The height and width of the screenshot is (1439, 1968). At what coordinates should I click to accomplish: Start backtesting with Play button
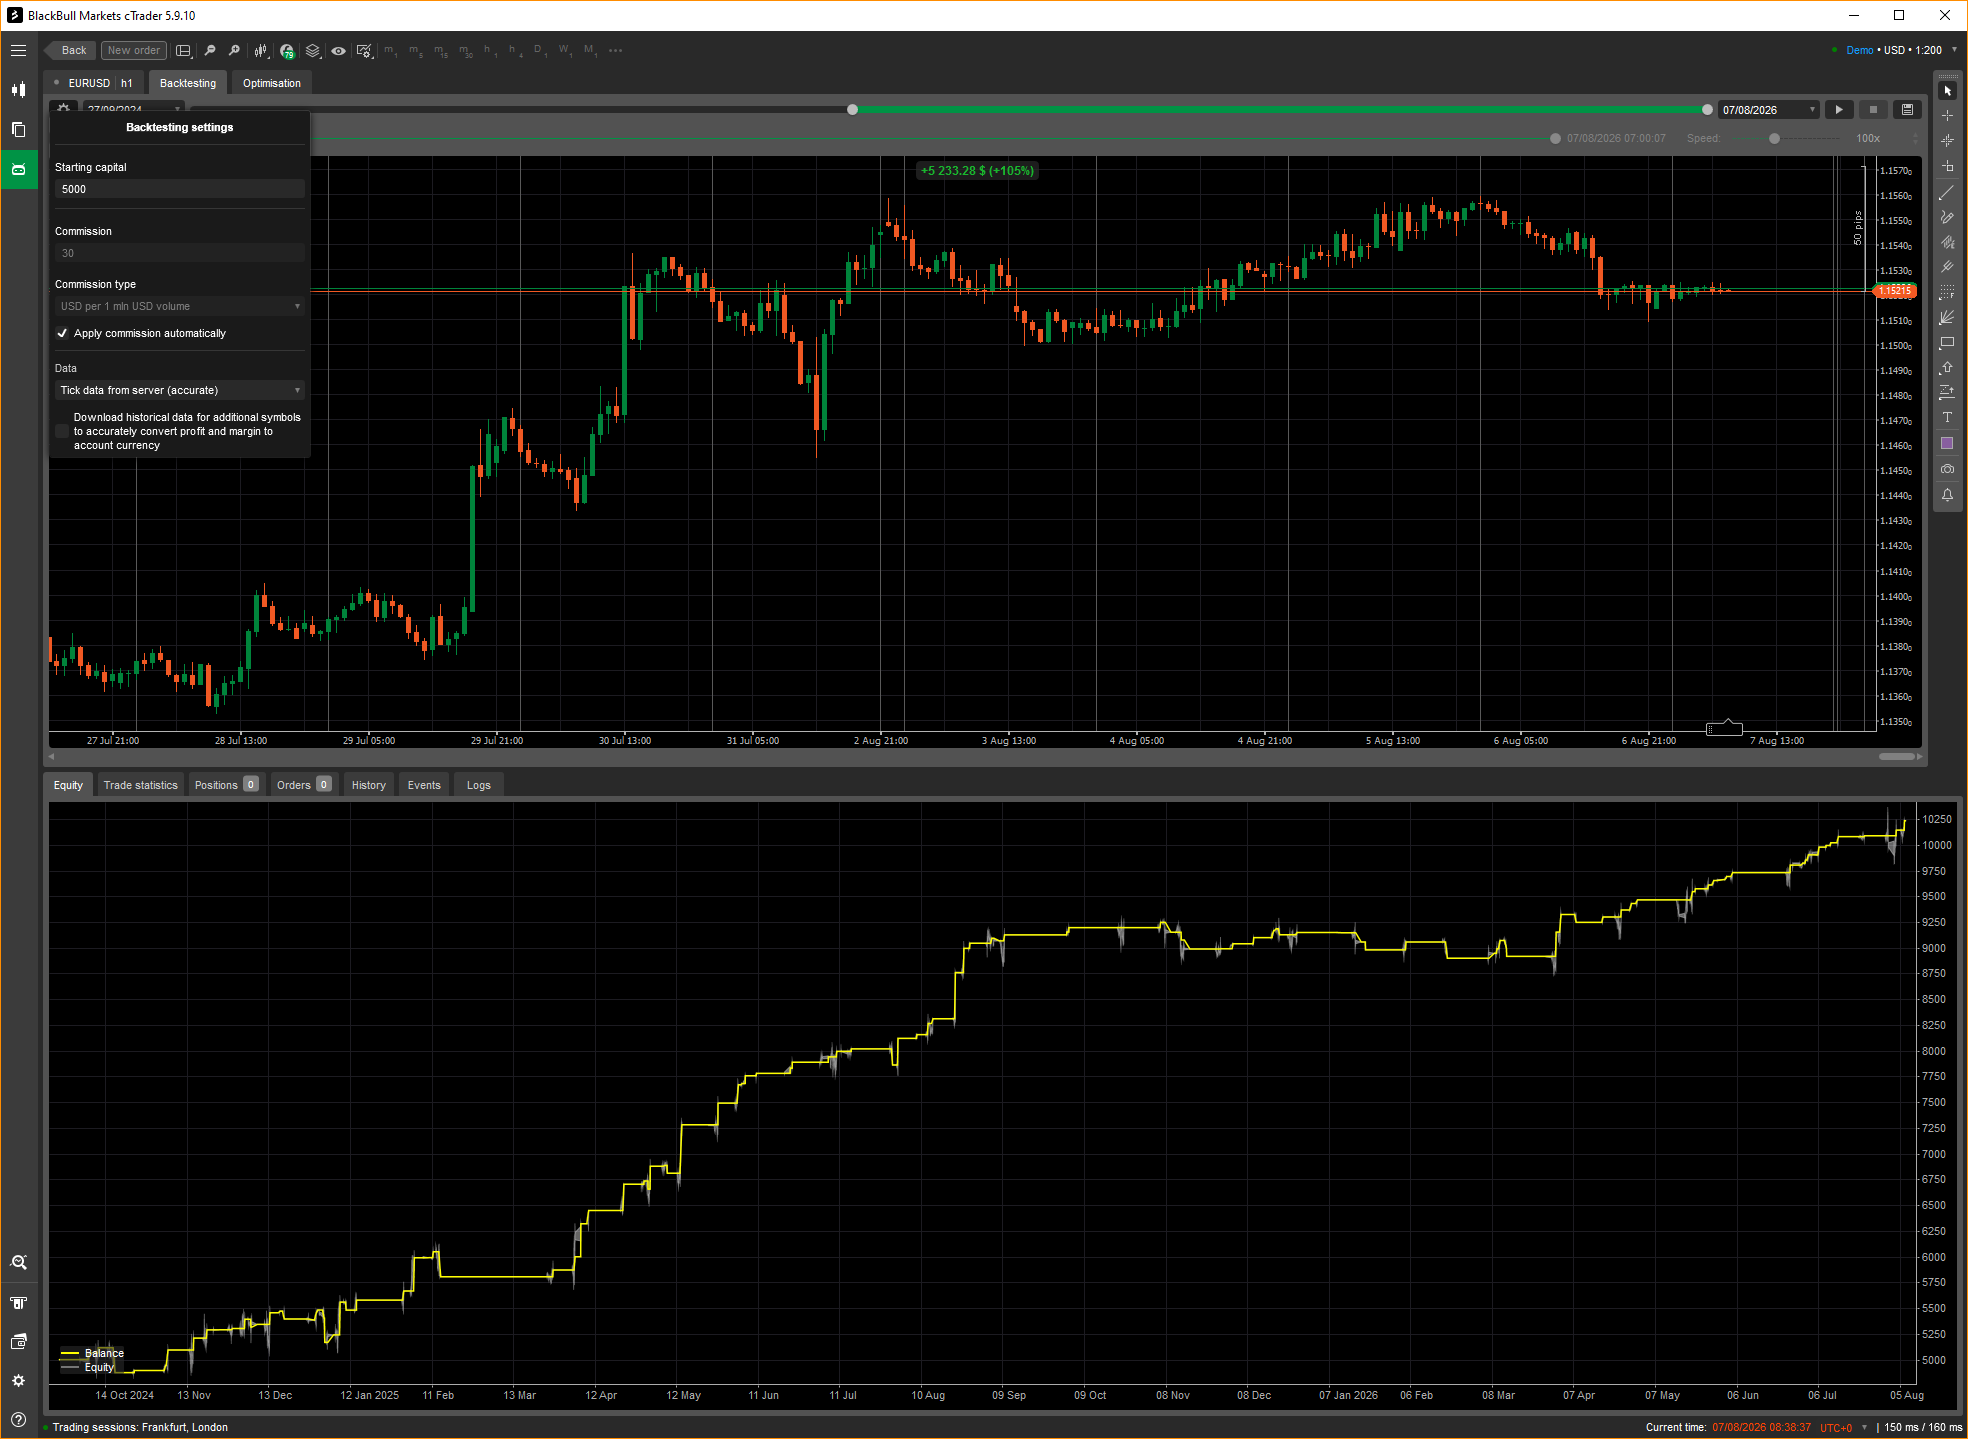pyautogui.click(x=1839, y=110)
